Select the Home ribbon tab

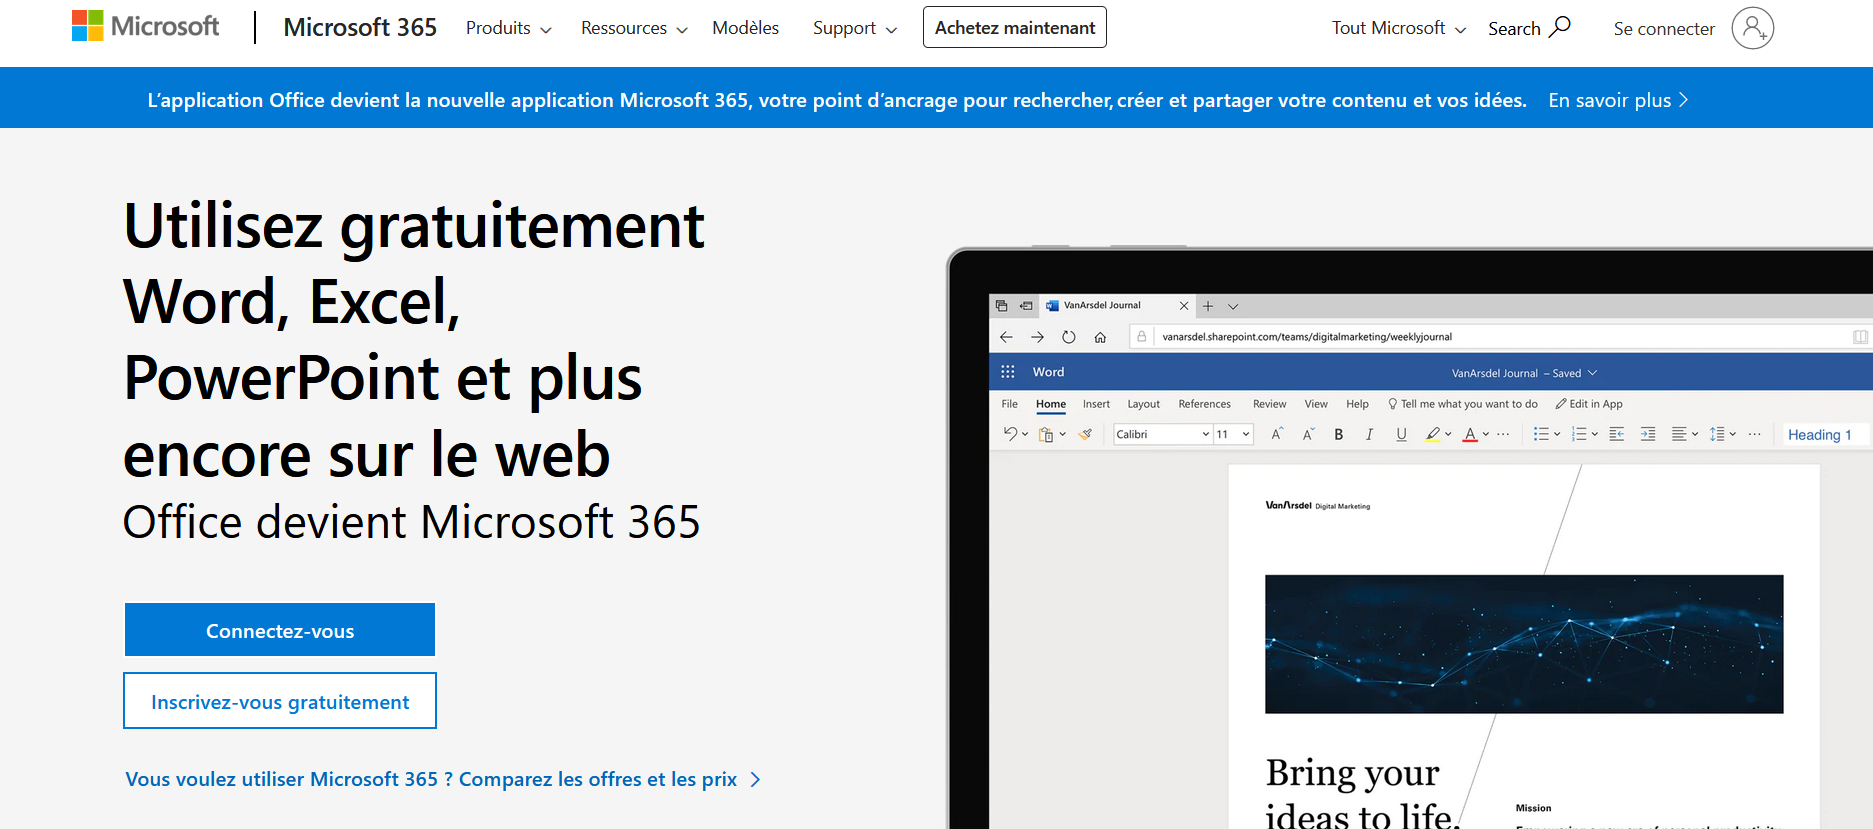click(1051, 404)
